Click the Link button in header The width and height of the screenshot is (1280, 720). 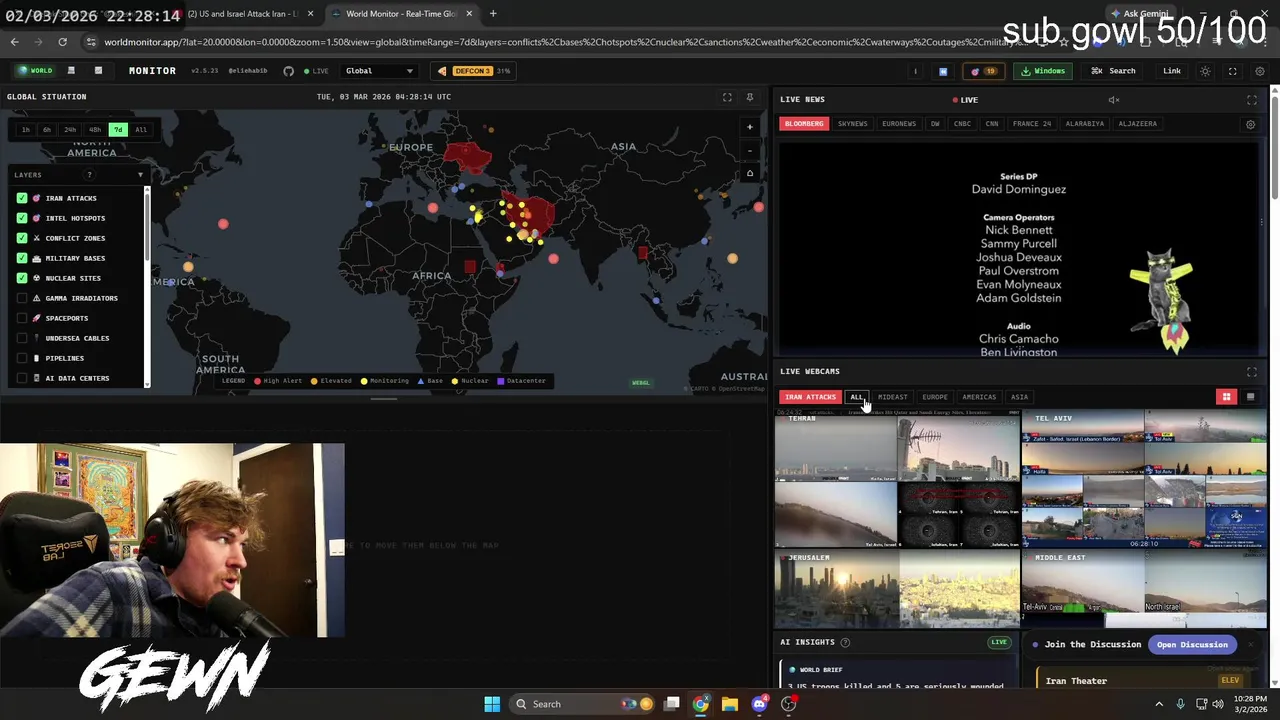coord(1172,71)
